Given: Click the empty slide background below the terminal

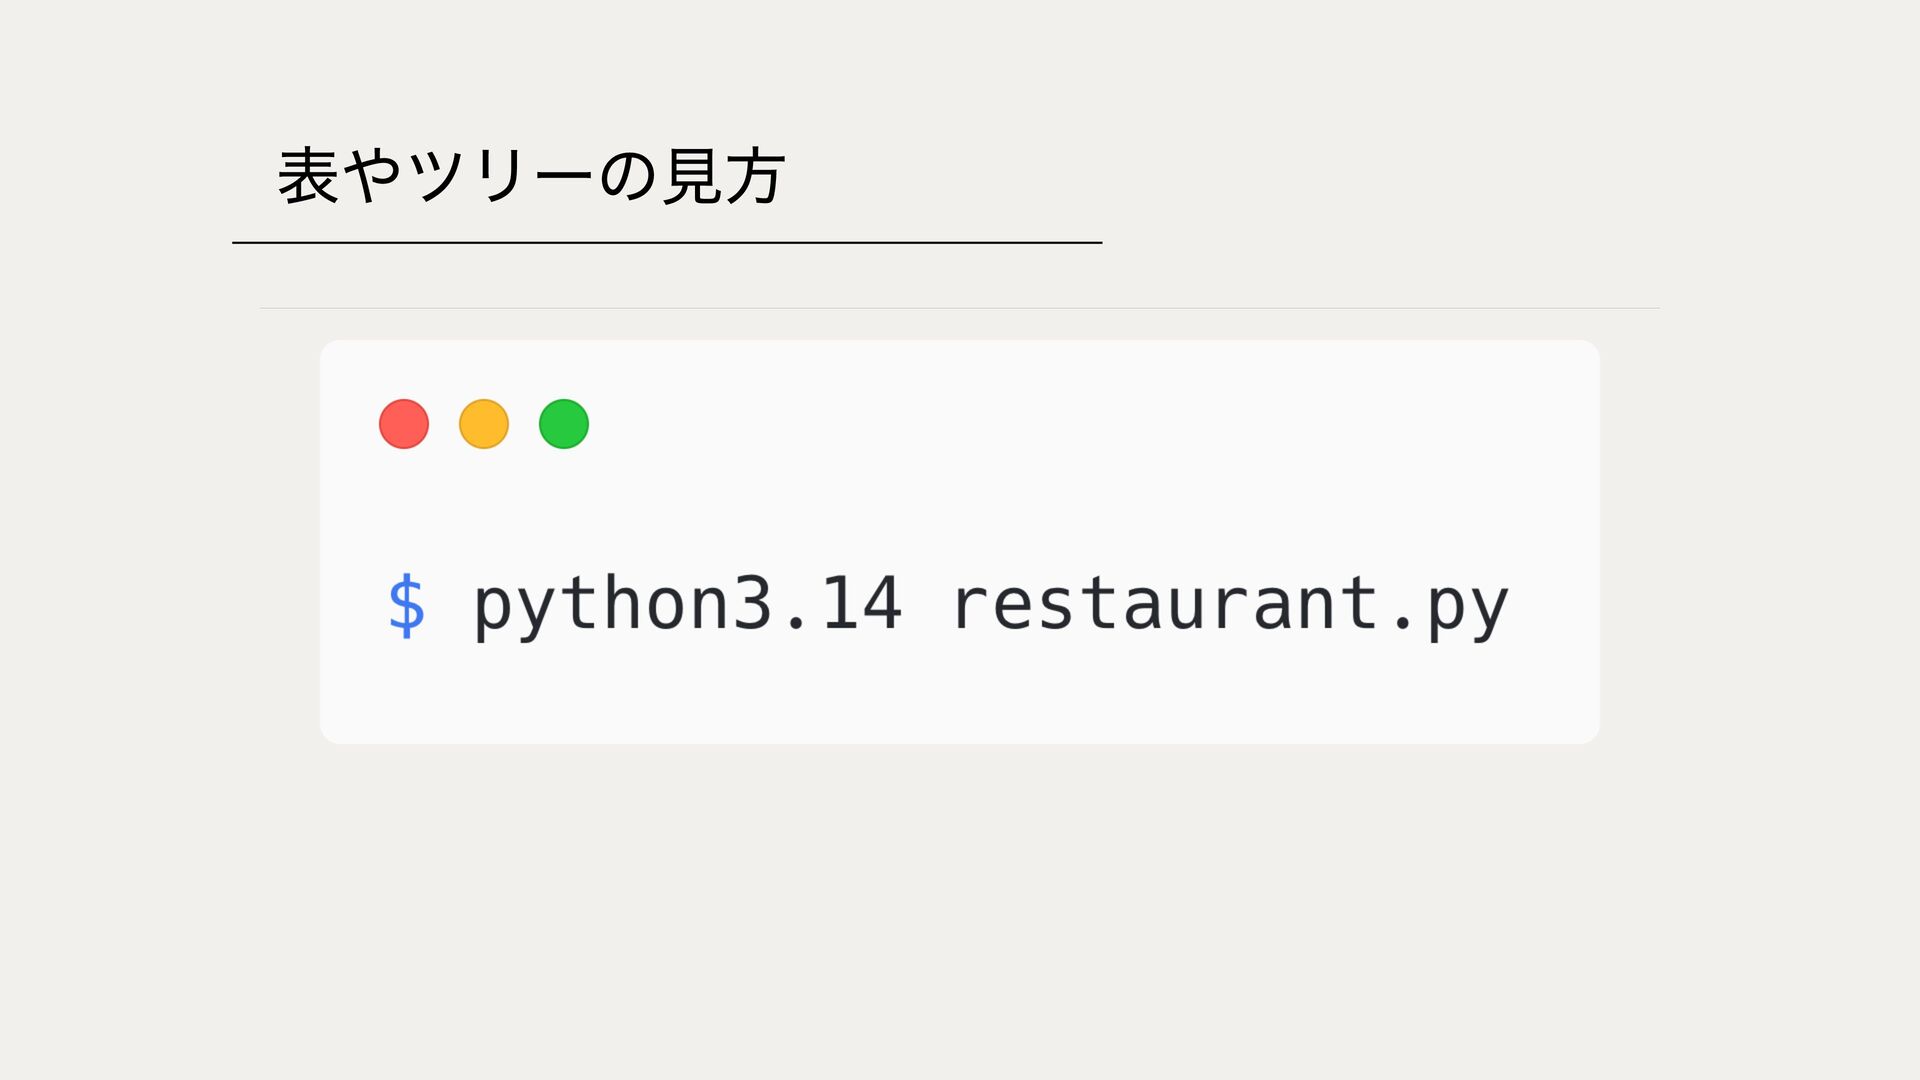Looking at the screenshot, I should click(960, 910).
